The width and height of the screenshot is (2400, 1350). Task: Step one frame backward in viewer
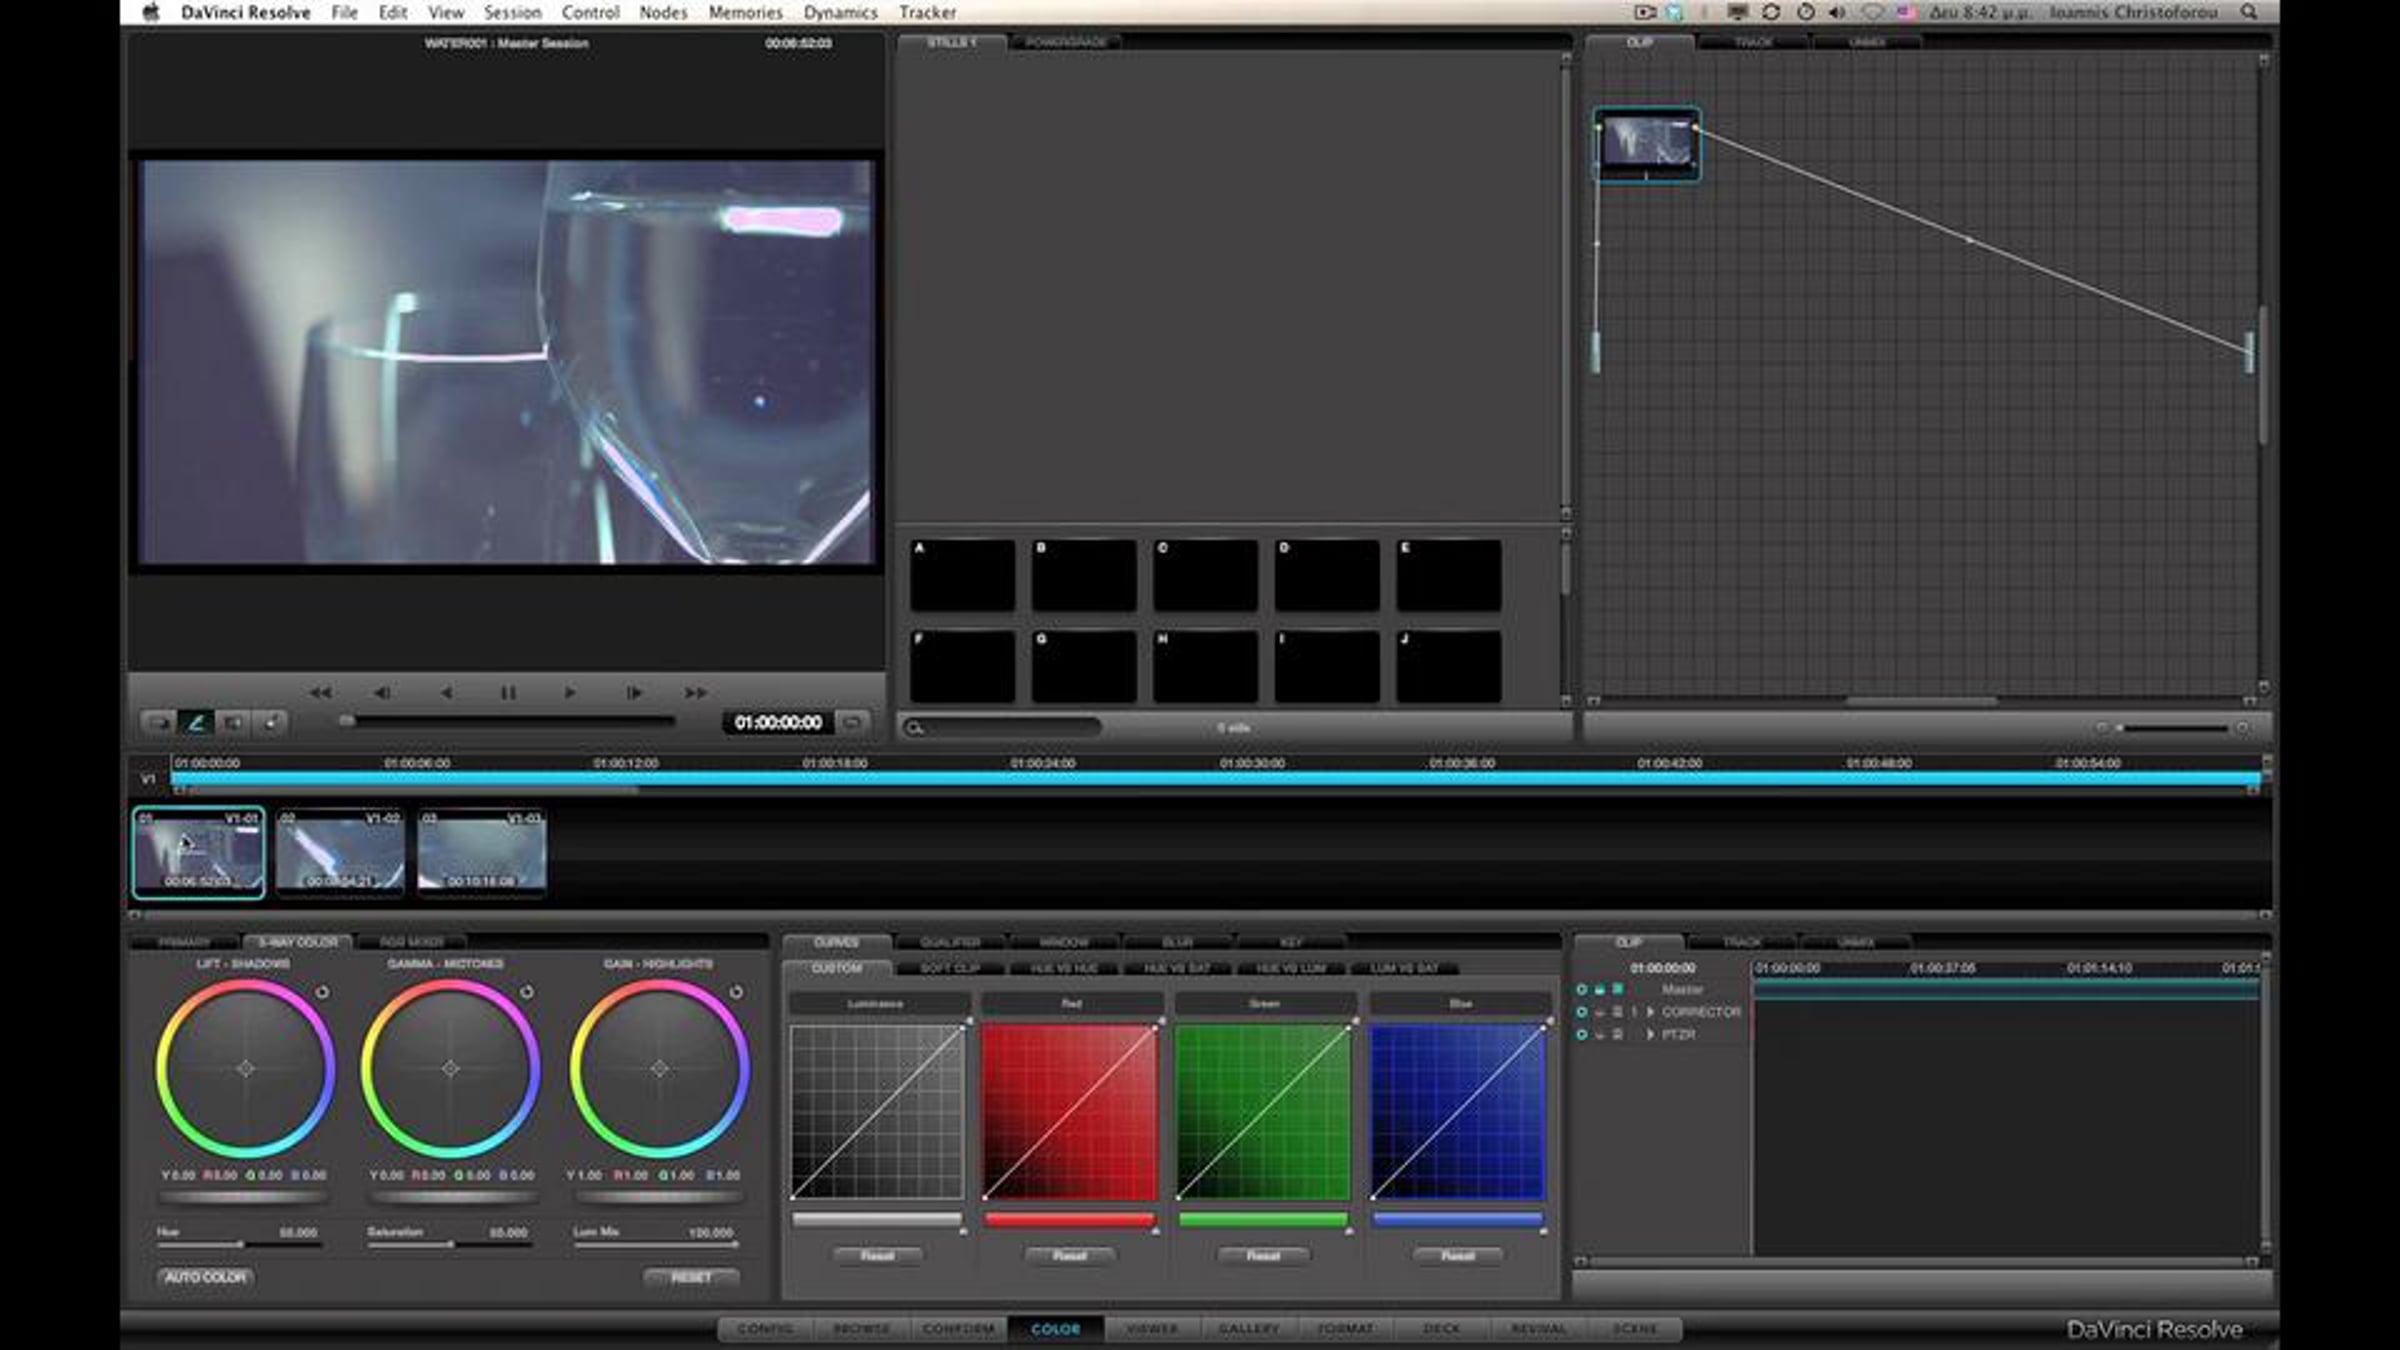pyautogui.click(x=382, y=692)
